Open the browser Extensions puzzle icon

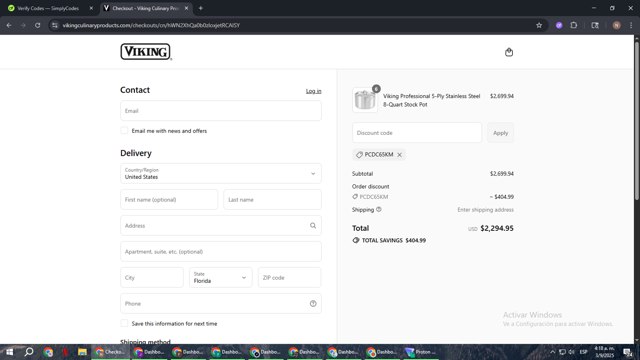pyautogui.click(x=573, y=25)
